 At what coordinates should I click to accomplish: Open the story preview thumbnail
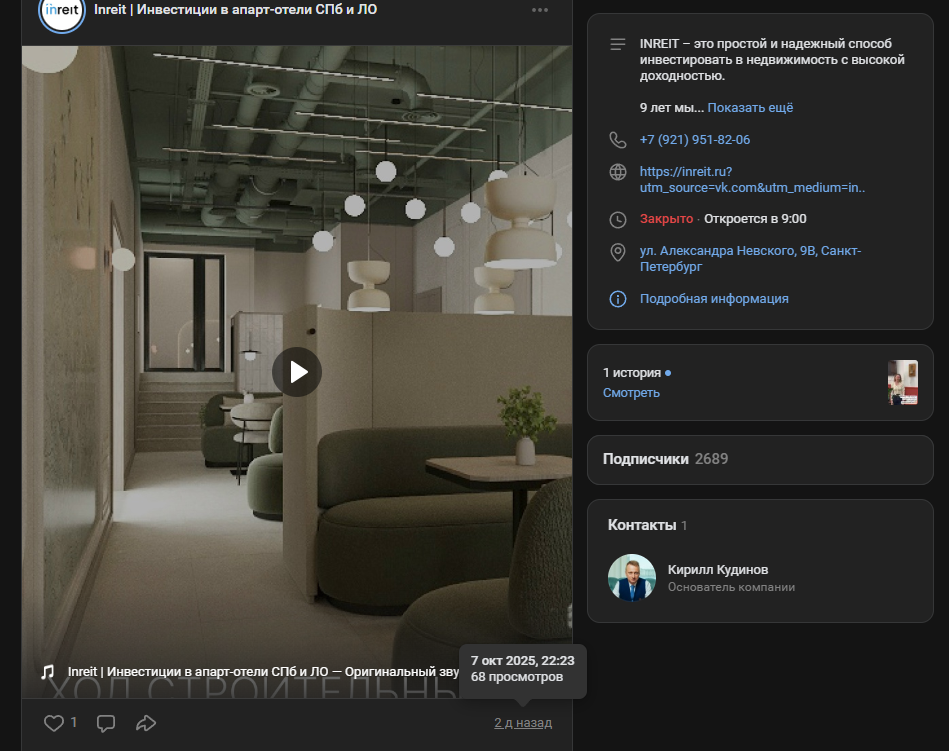(x=902, y=383)
